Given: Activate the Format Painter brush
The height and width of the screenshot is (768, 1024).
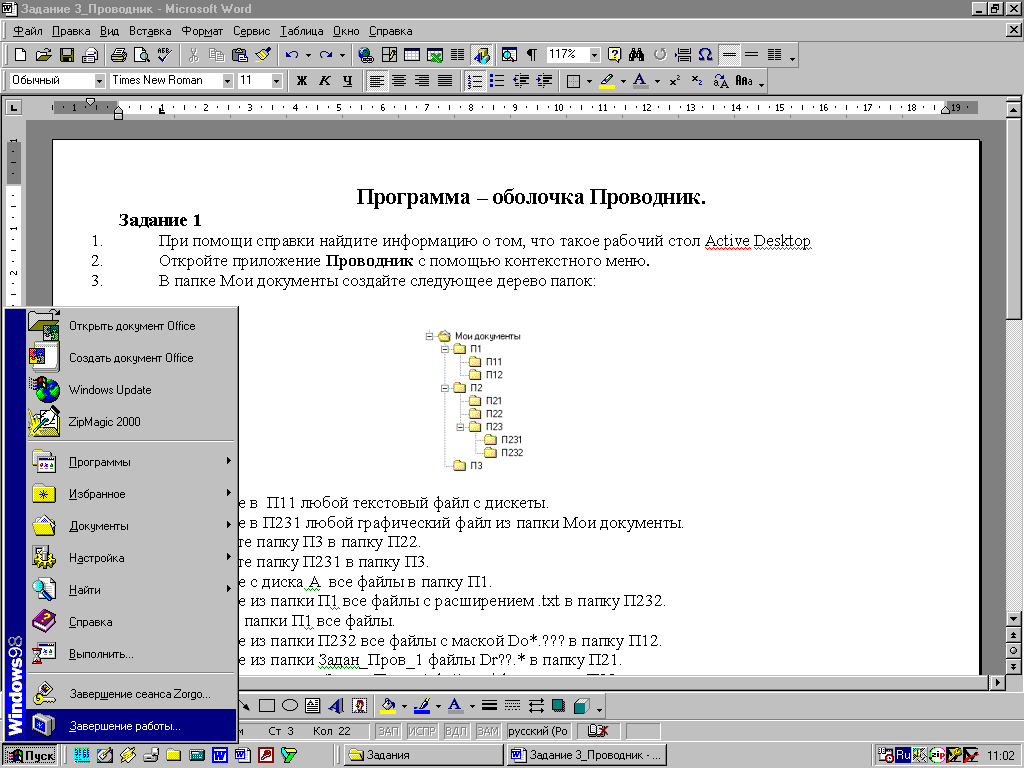Looking at the screenshot, I should click(263, 55).
